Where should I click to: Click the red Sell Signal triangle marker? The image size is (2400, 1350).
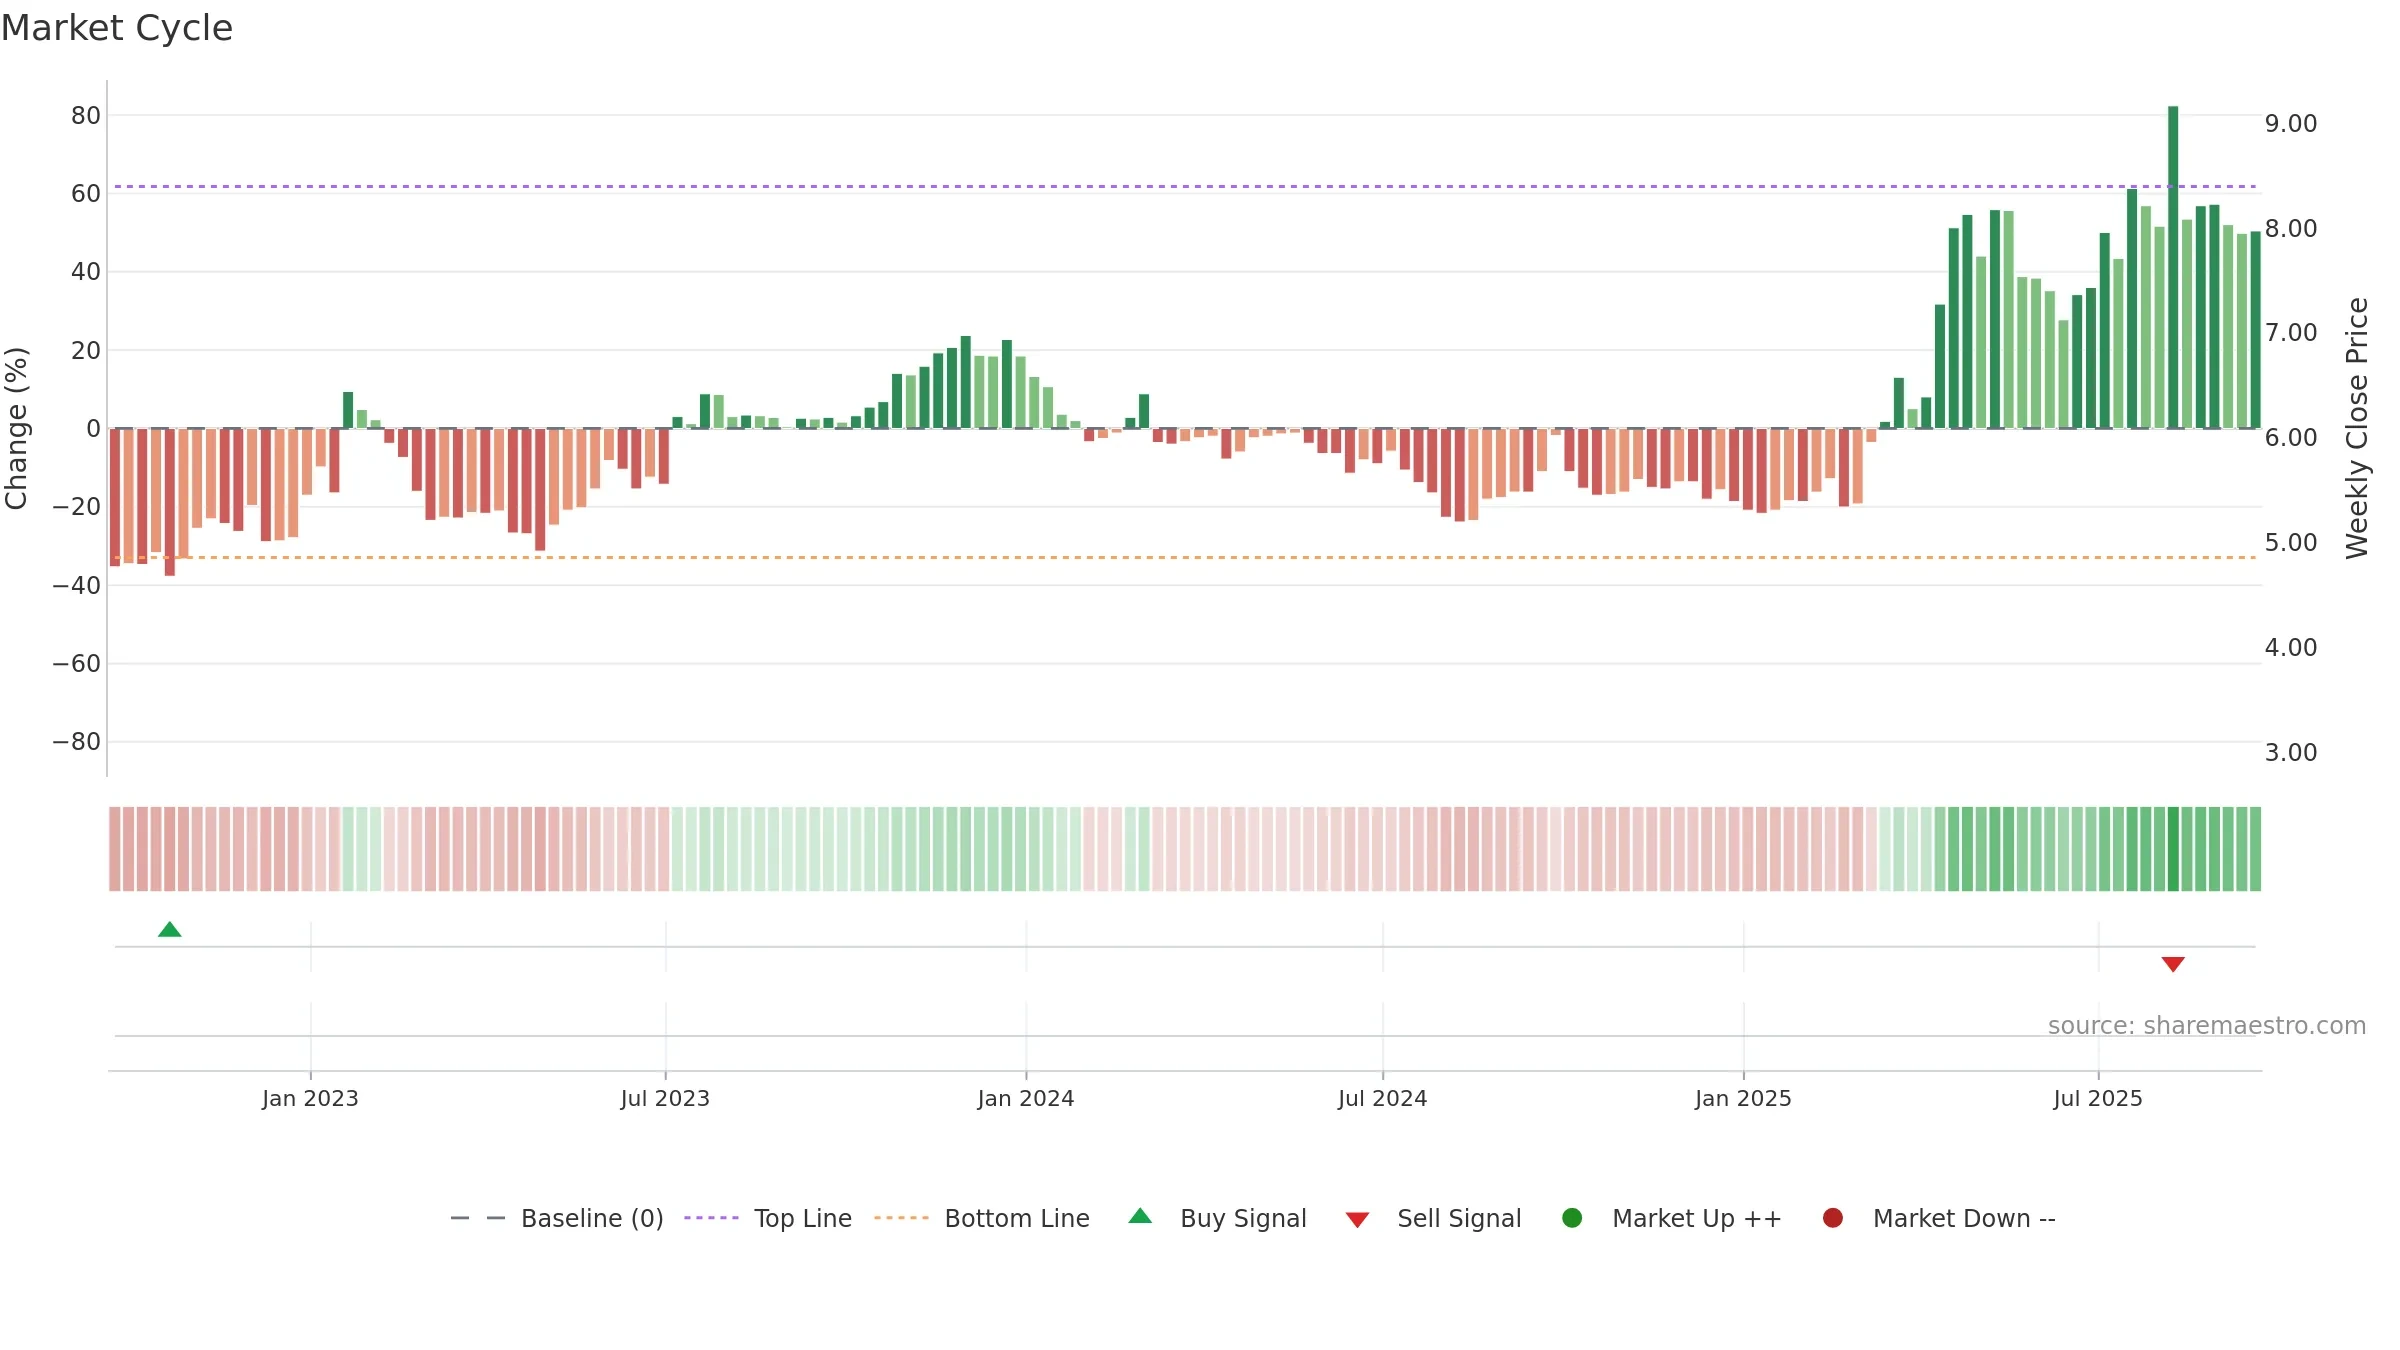(x=2173, y=964)
